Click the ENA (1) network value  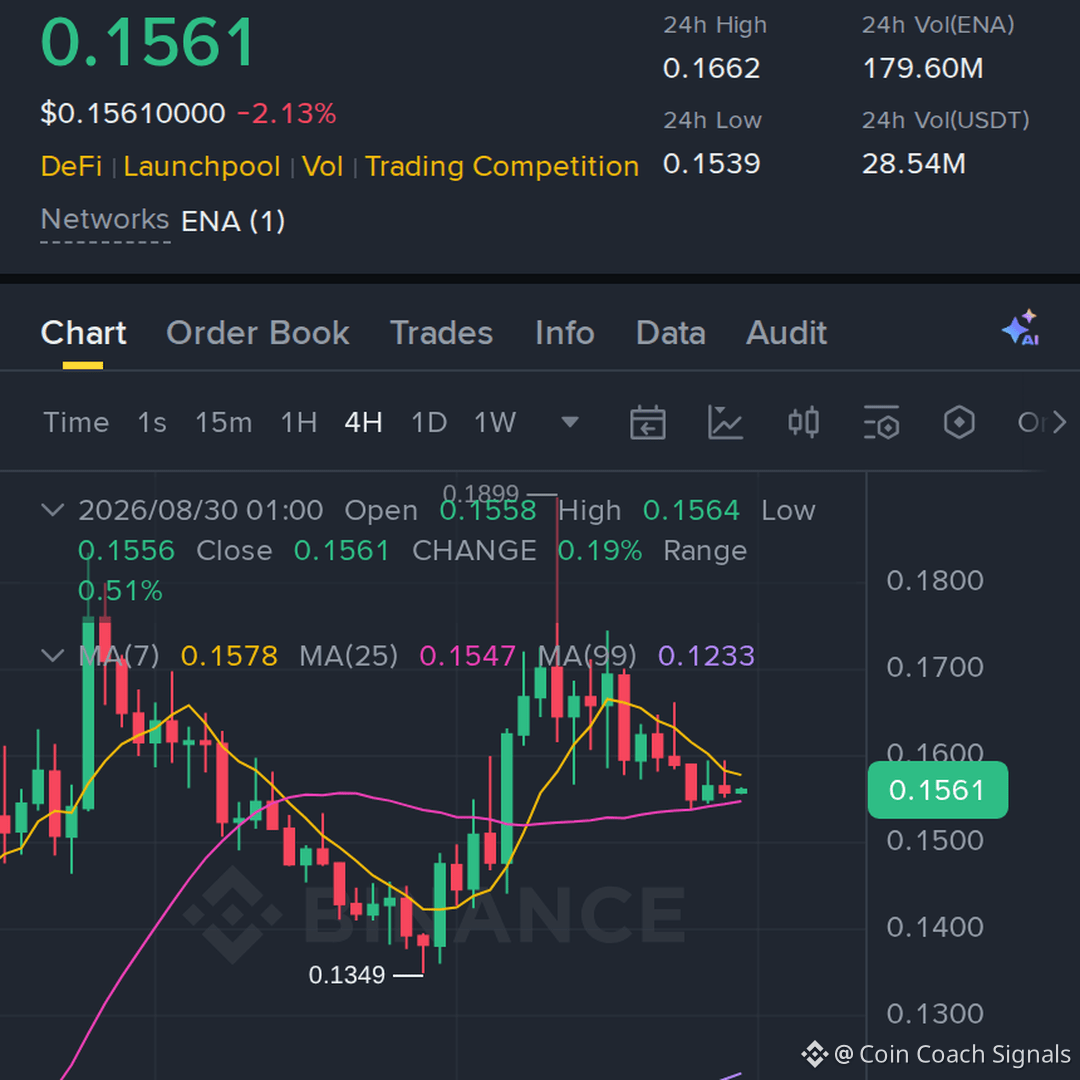pyautogui.click(x=233, y=221)
